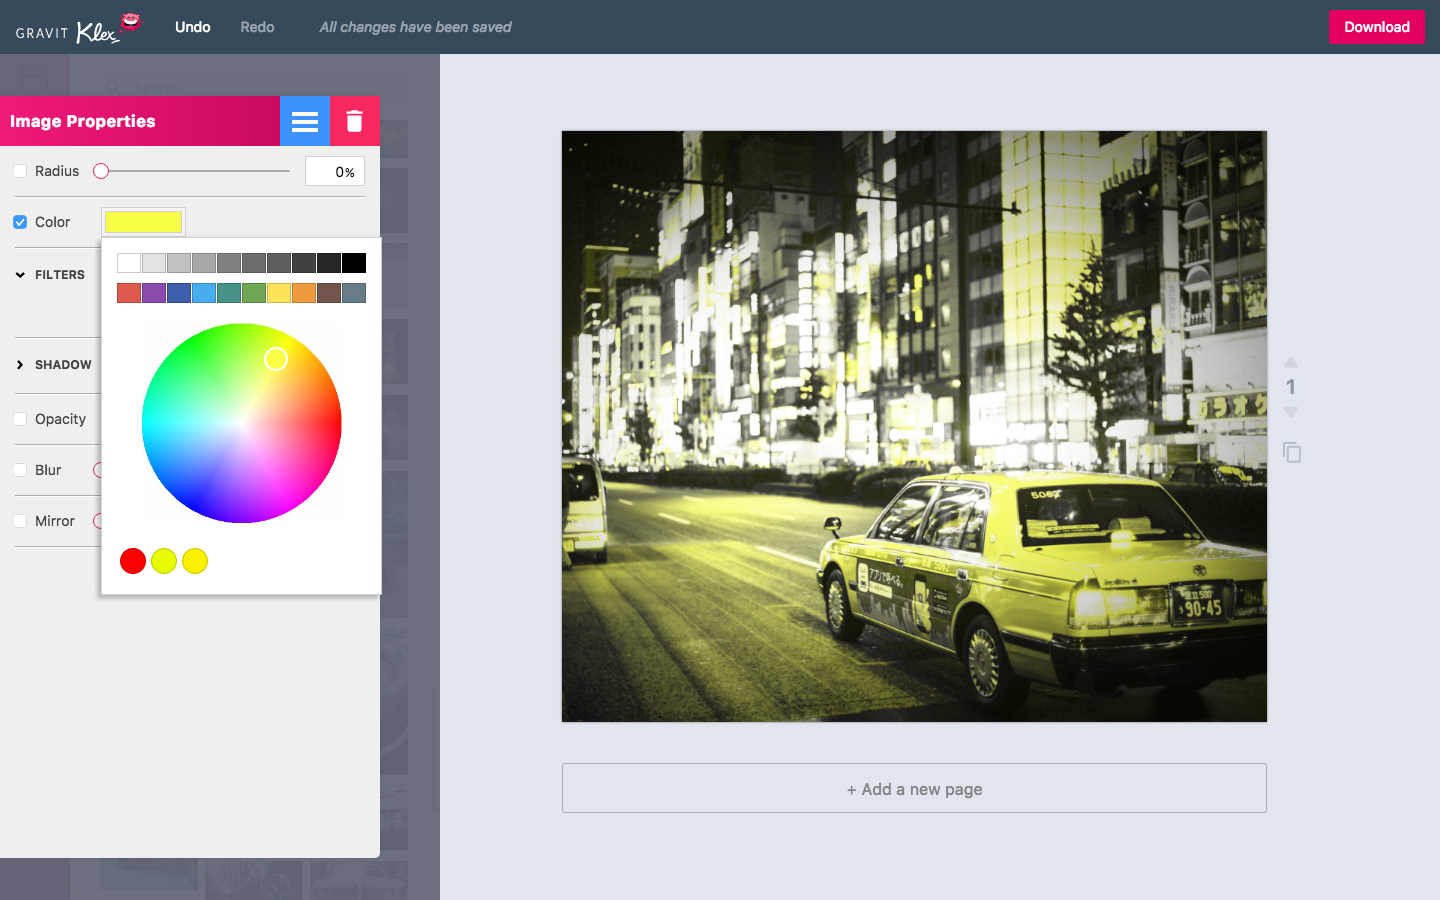Uncheck the Color checkbox
1440x900 pixels.
(x=20, y=222)
